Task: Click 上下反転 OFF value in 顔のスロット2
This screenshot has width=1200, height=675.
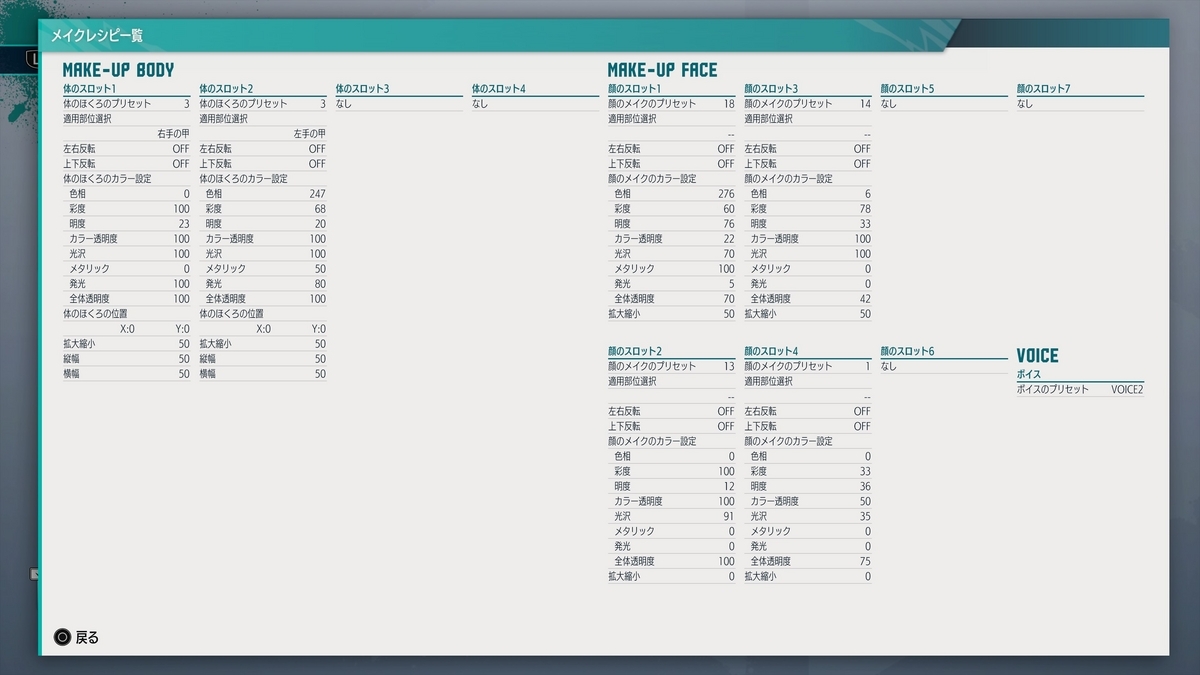Action: 726,427
